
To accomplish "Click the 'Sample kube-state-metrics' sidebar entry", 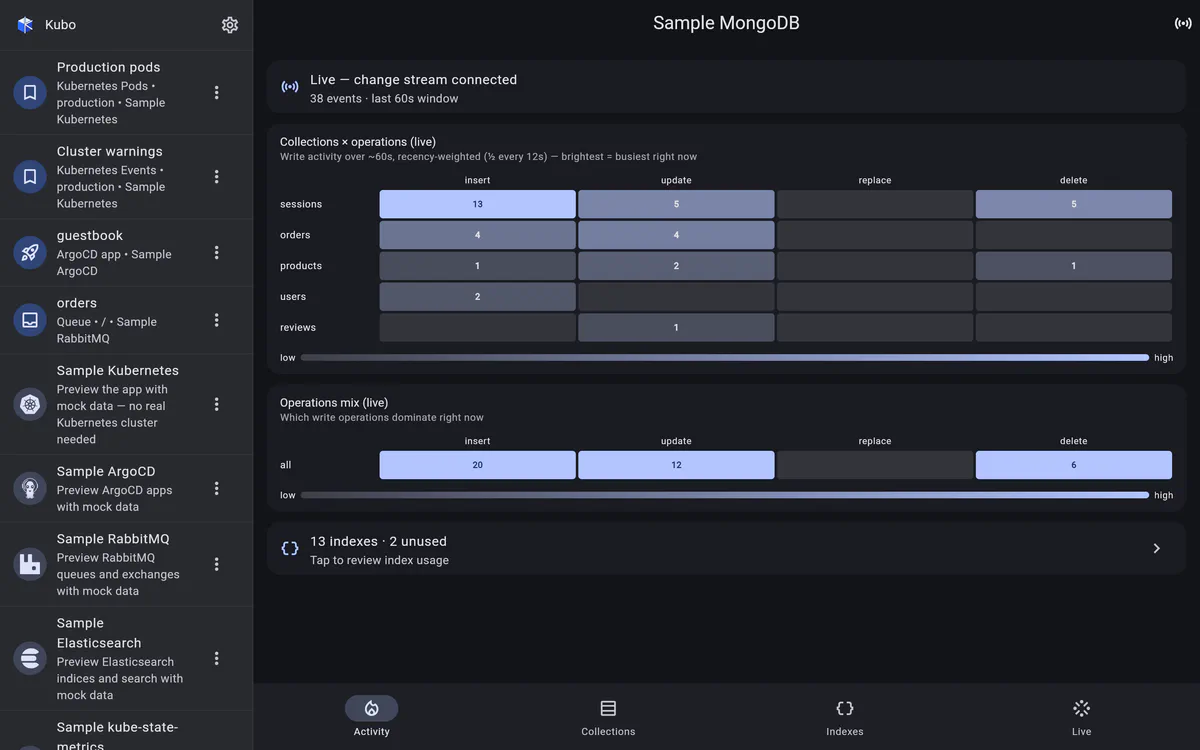I will click(126, 731).
